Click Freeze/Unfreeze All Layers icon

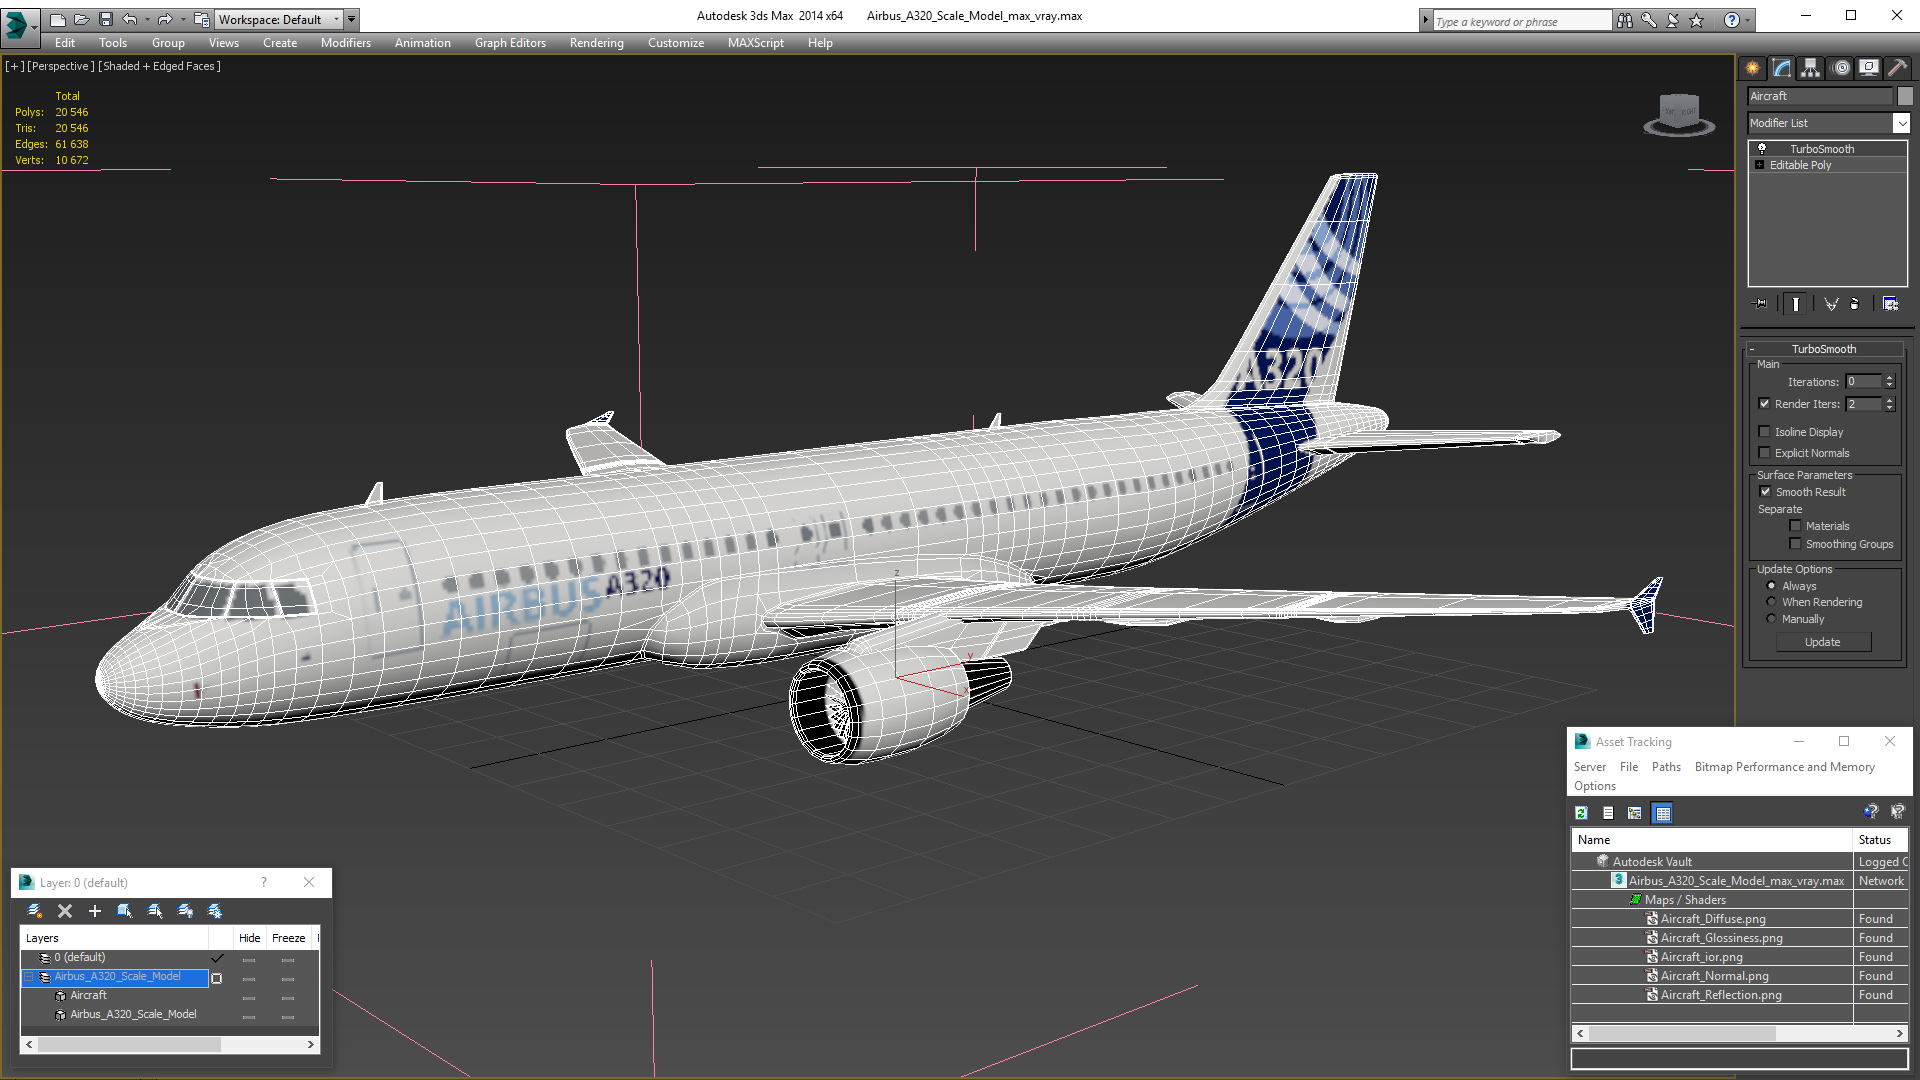pyautogui.click(x=215, y=911)
